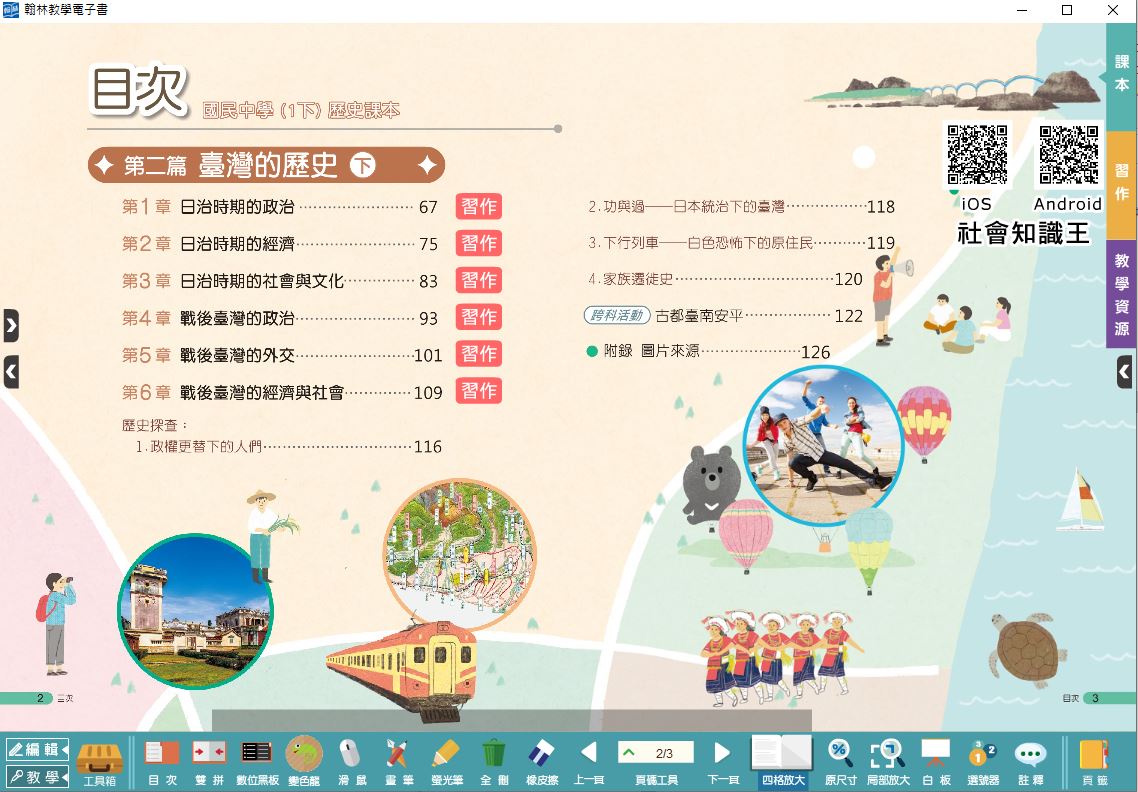Collapse the right side tab panel arrow

tap(1125, 373)
